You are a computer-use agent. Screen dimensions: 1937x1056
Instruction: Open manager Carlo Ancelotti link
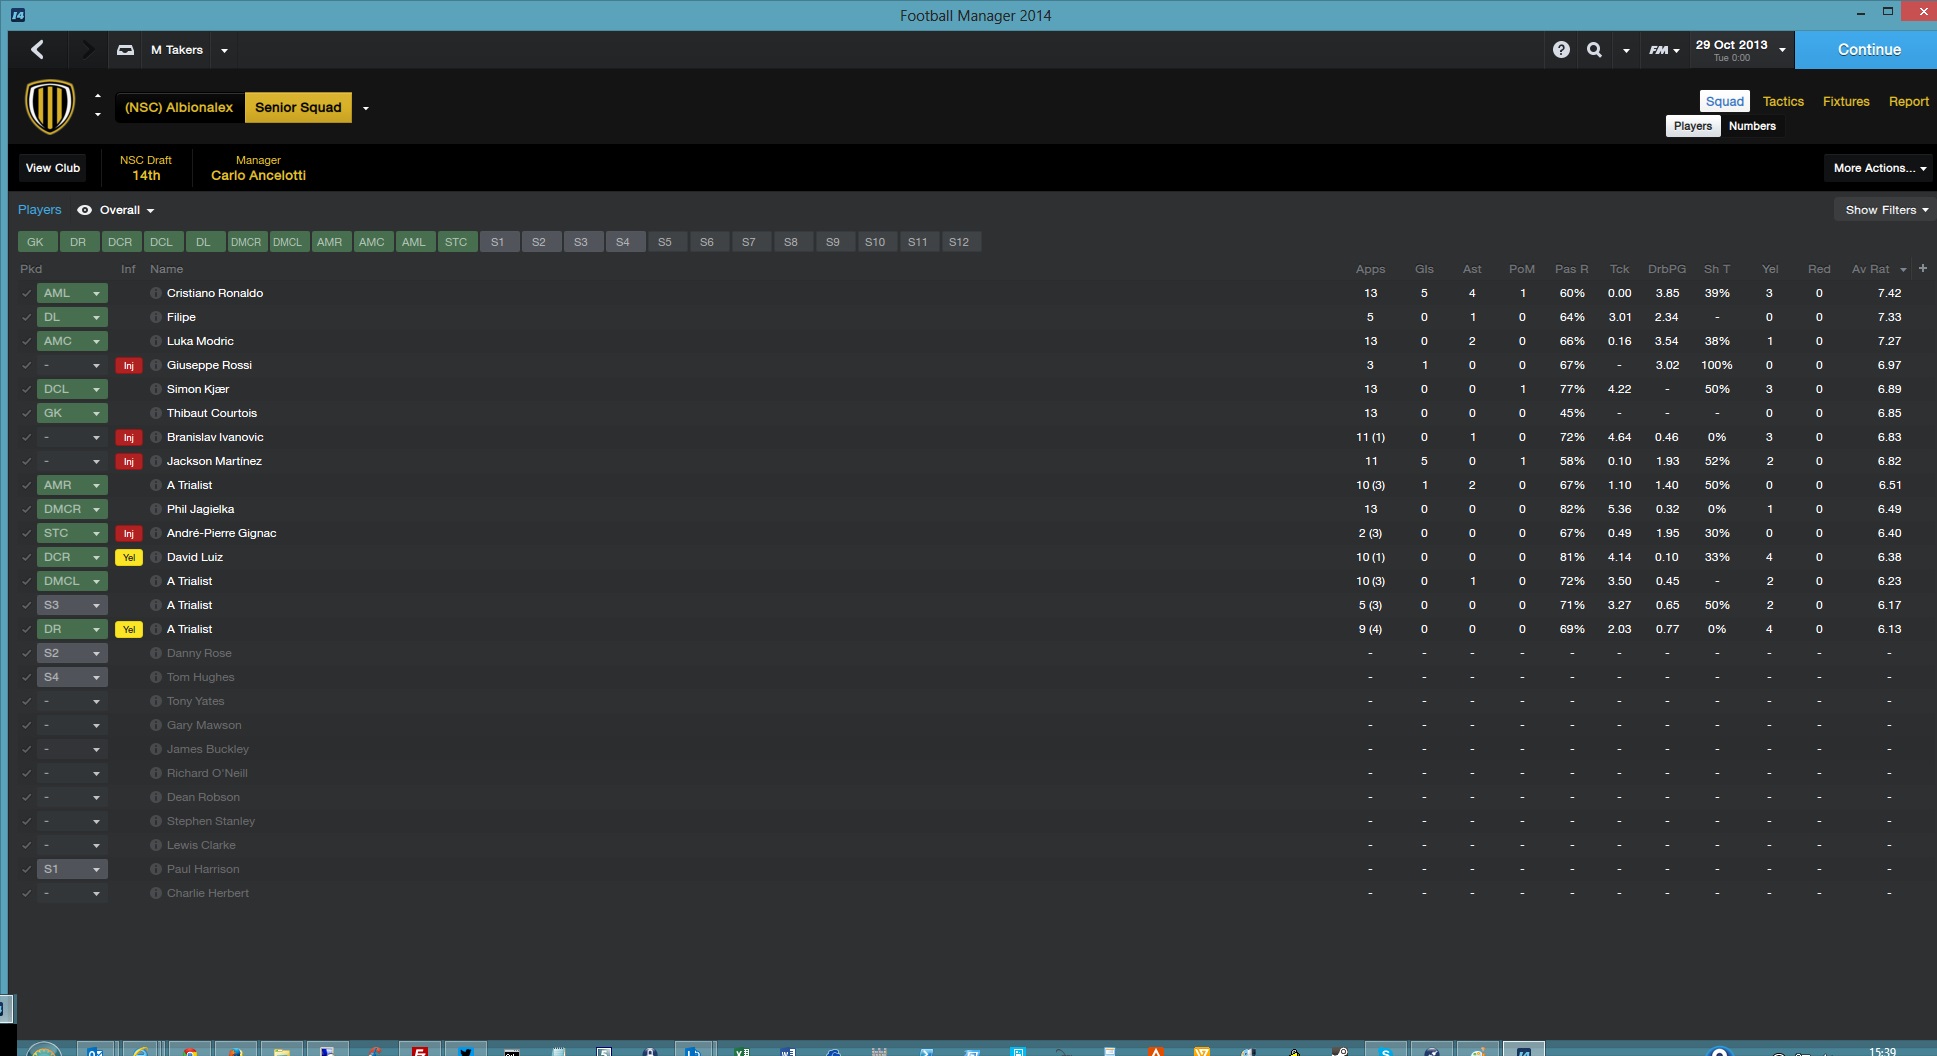coord(258,175)
